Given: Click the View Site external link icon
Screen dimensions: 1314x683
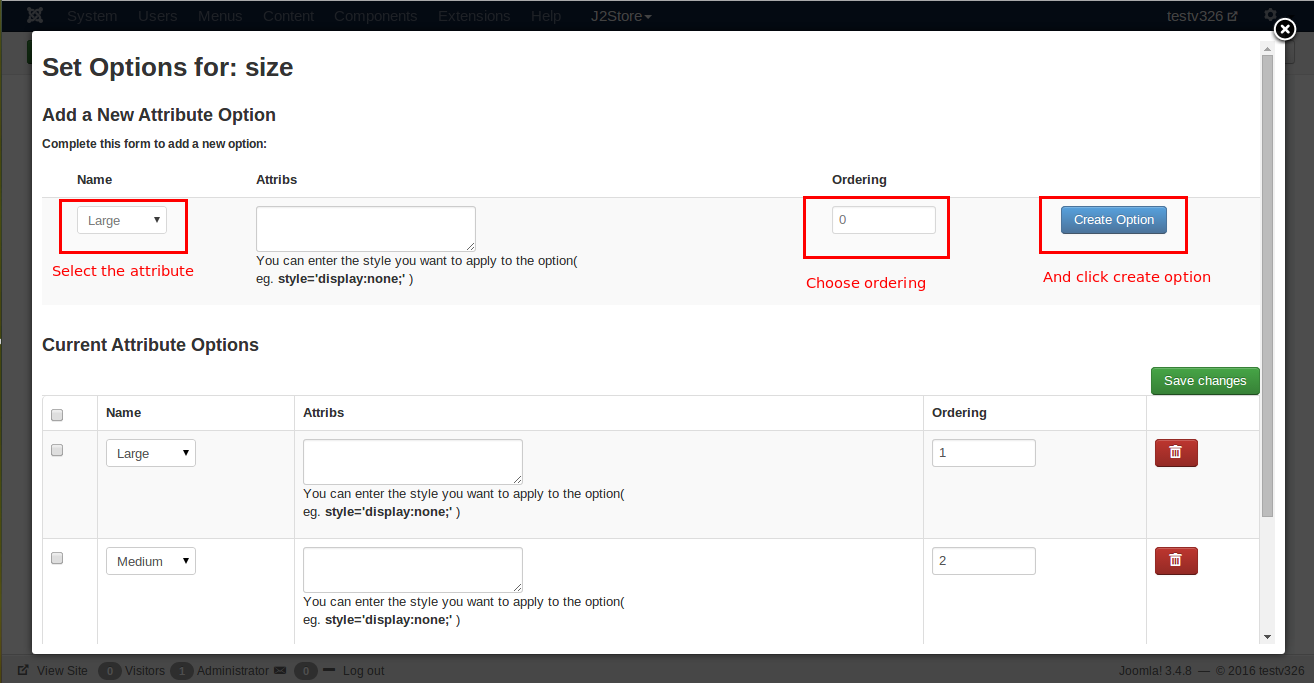Looking at the screenshot, I should pos(23,671).
